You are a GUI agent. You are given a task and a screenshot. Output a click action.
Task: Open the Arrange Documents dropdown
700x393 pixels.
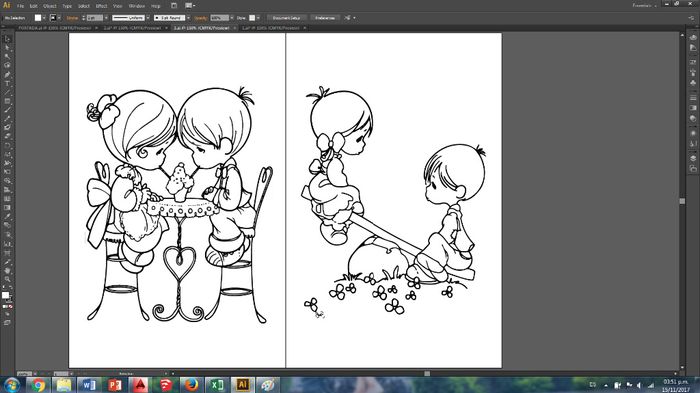pos(190,6)
